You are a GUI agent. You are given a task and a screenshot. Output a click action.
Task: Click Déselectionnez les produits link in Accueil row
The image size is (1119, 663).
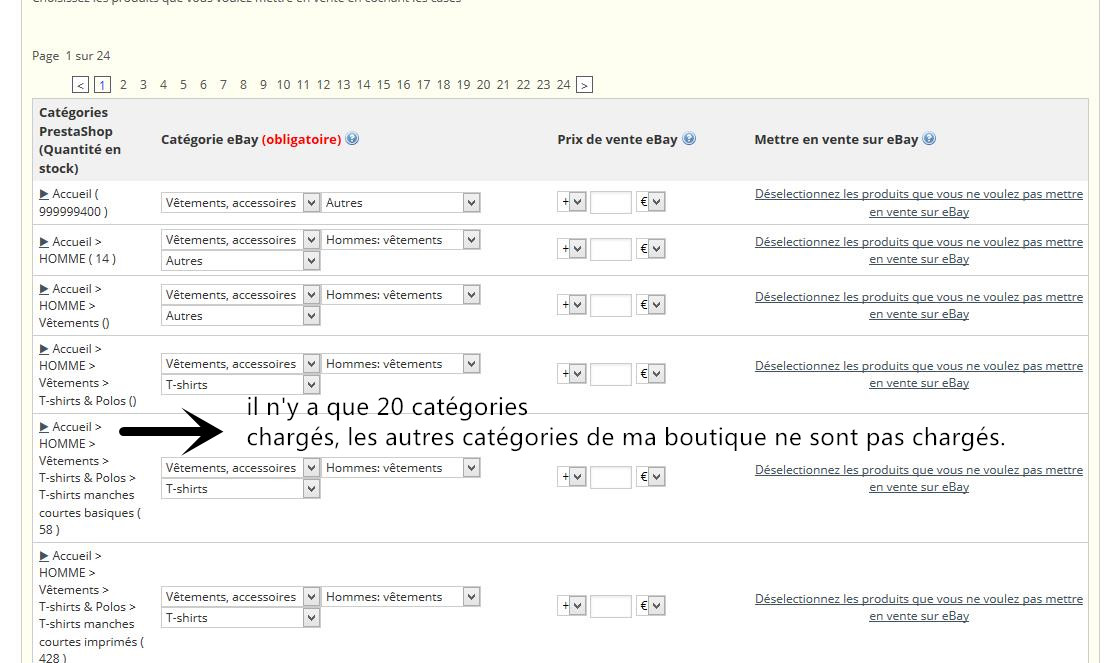click(918, 203)
